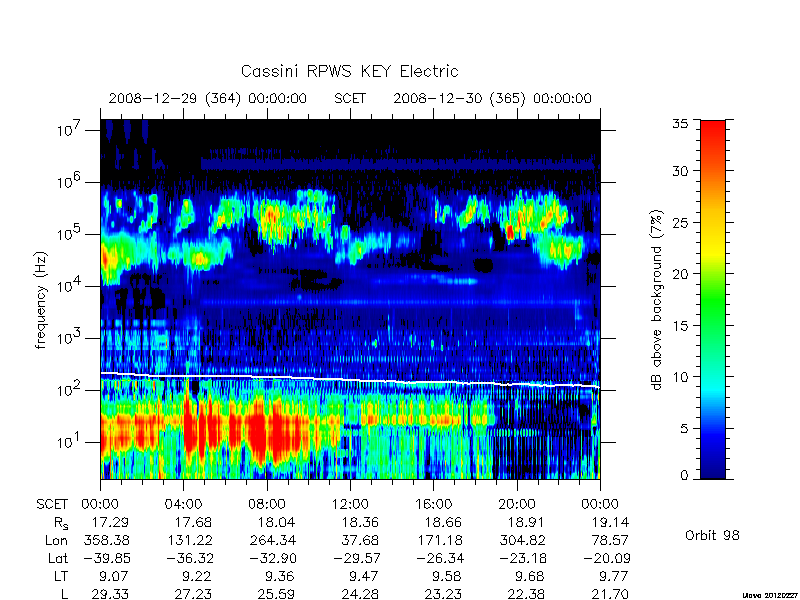
Task: Click the time tick label 16:00
Action: pyautogui.click(x=433, y=504)
